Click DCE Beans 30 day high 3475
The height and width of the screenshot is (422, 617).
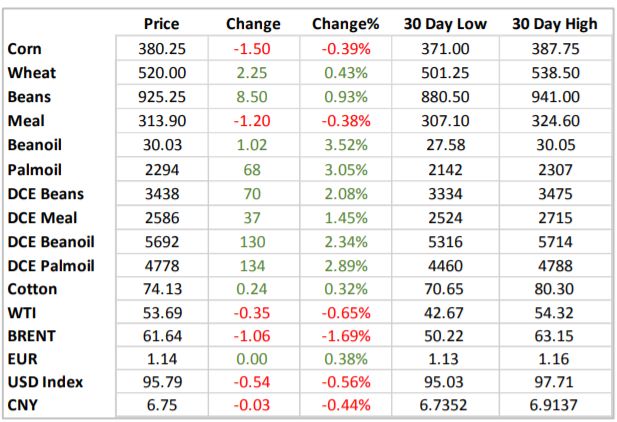(x=554, y=193)
